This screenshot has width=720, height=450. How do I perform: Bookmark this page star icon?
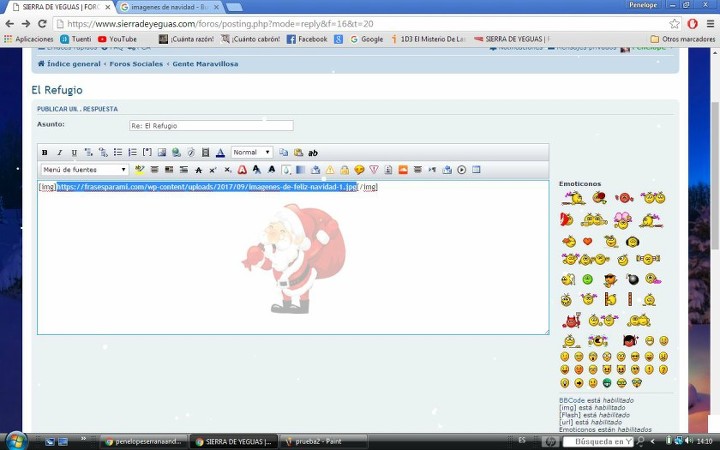[x=674, y=24]
